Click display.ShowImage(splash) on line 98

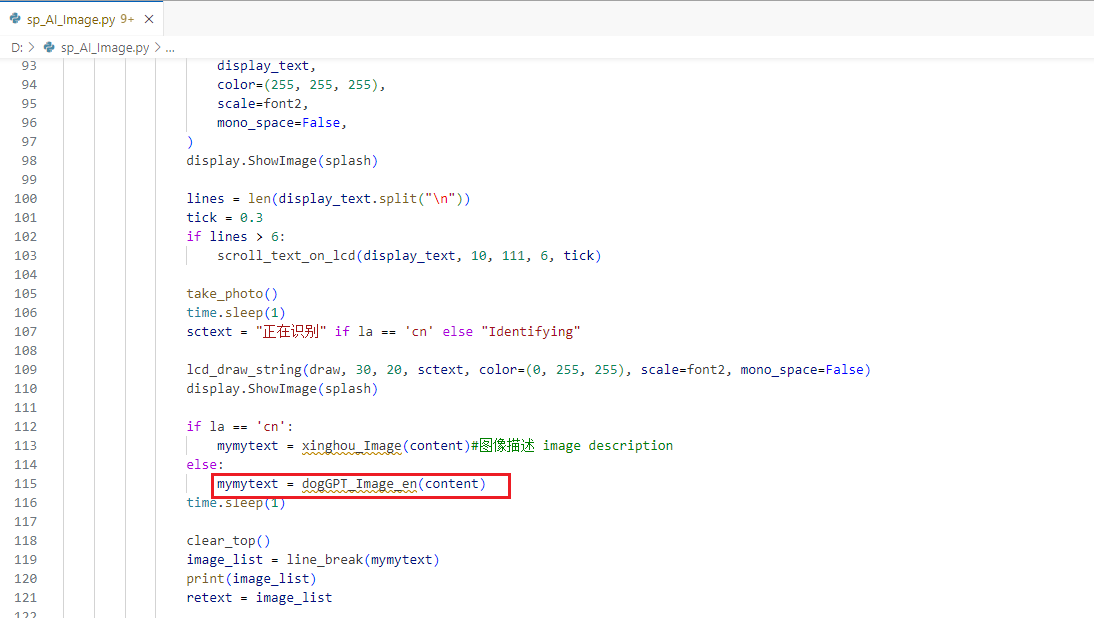click(282, 160)
